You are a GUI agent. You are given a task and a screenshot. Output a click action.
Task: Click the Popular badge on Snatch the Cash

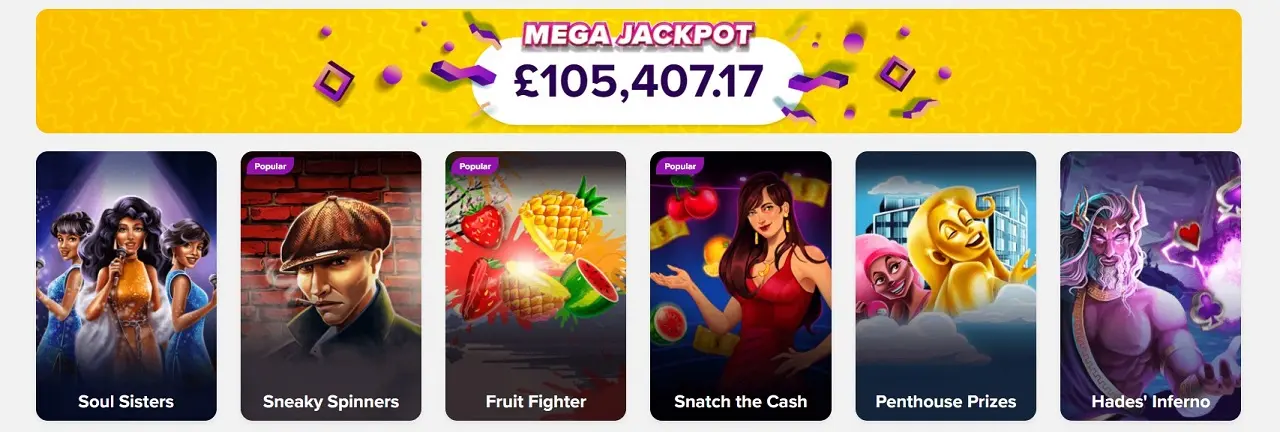coord(680,166)
